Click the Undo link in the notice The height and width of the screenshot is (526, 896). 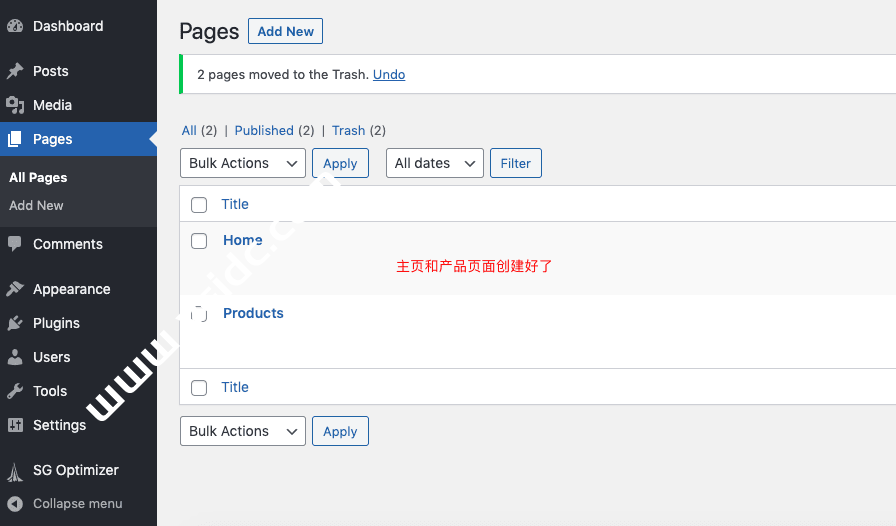(389, 74)
